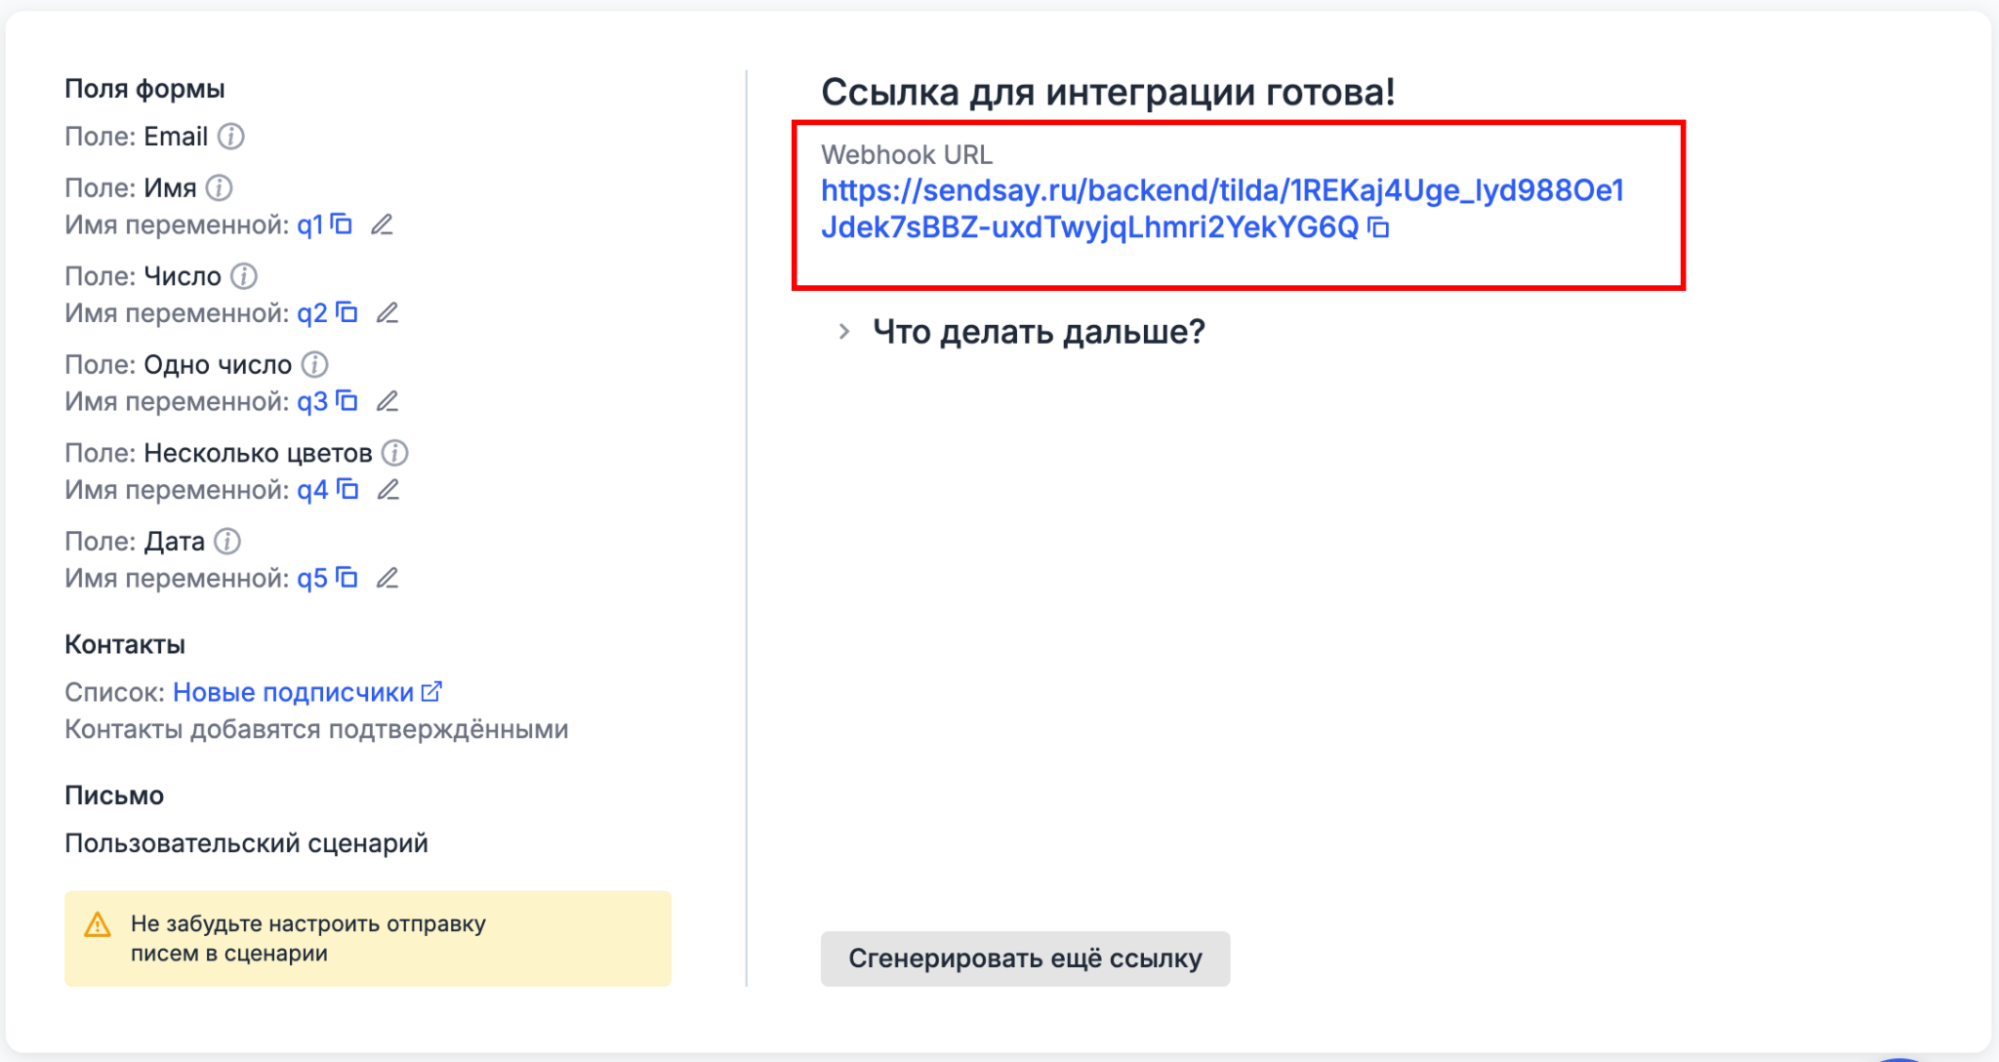This screenshot has height=1062, width=1999.
Task: Open info tooltip for Несколько цветов field
Action: 395,452
